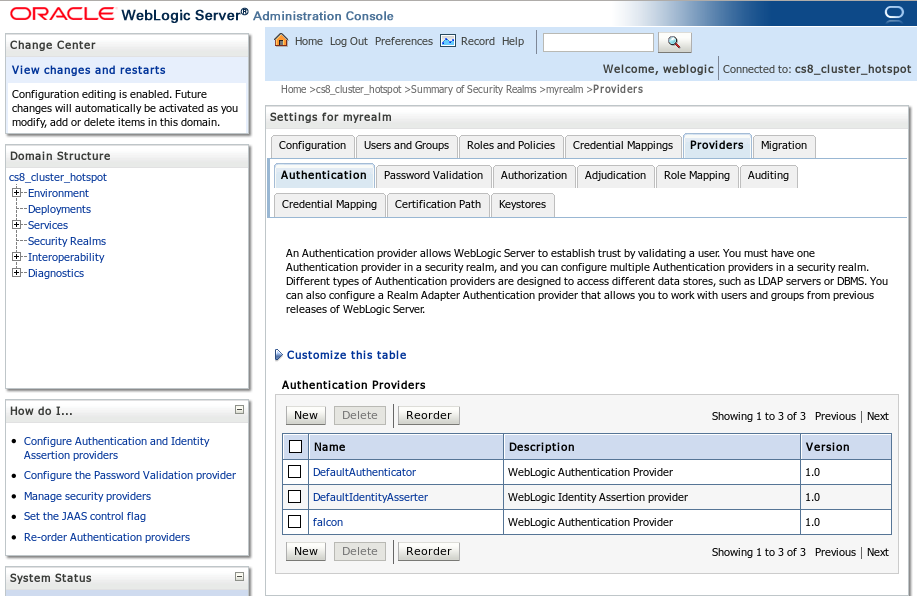Open Re-order Authentication providers help link

pyautogui.click(x=106, y=537)
